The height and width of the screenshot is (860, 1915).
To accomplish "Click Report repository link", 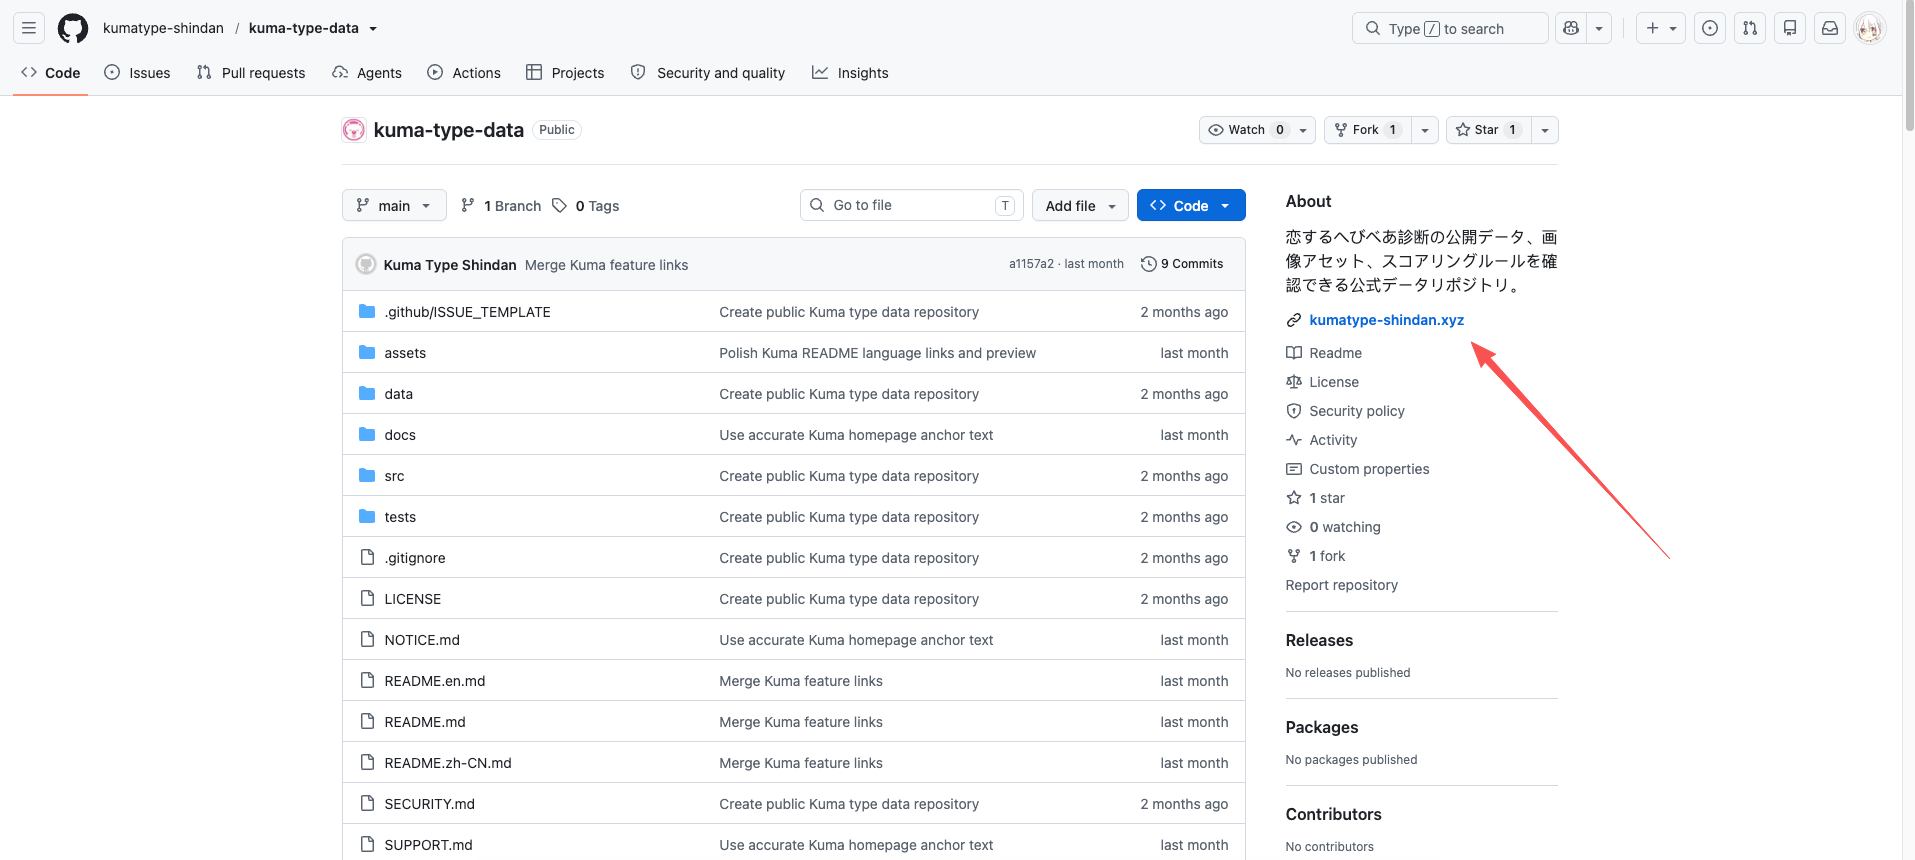I will pos(1342,585).
